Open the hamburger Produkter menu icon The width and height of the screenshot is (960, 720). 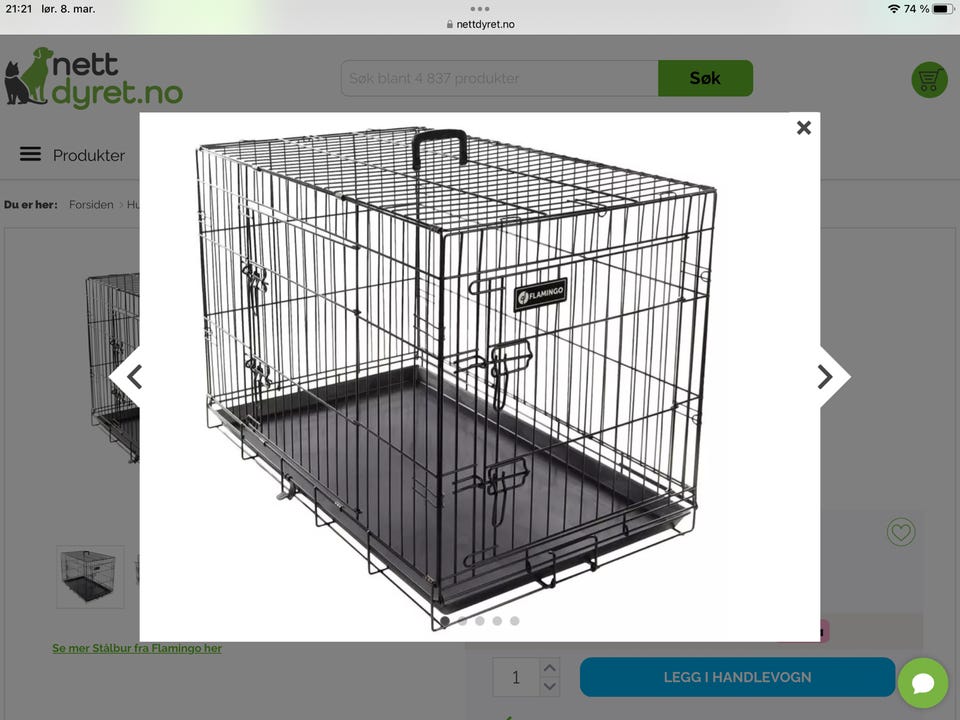pos(30,154)
